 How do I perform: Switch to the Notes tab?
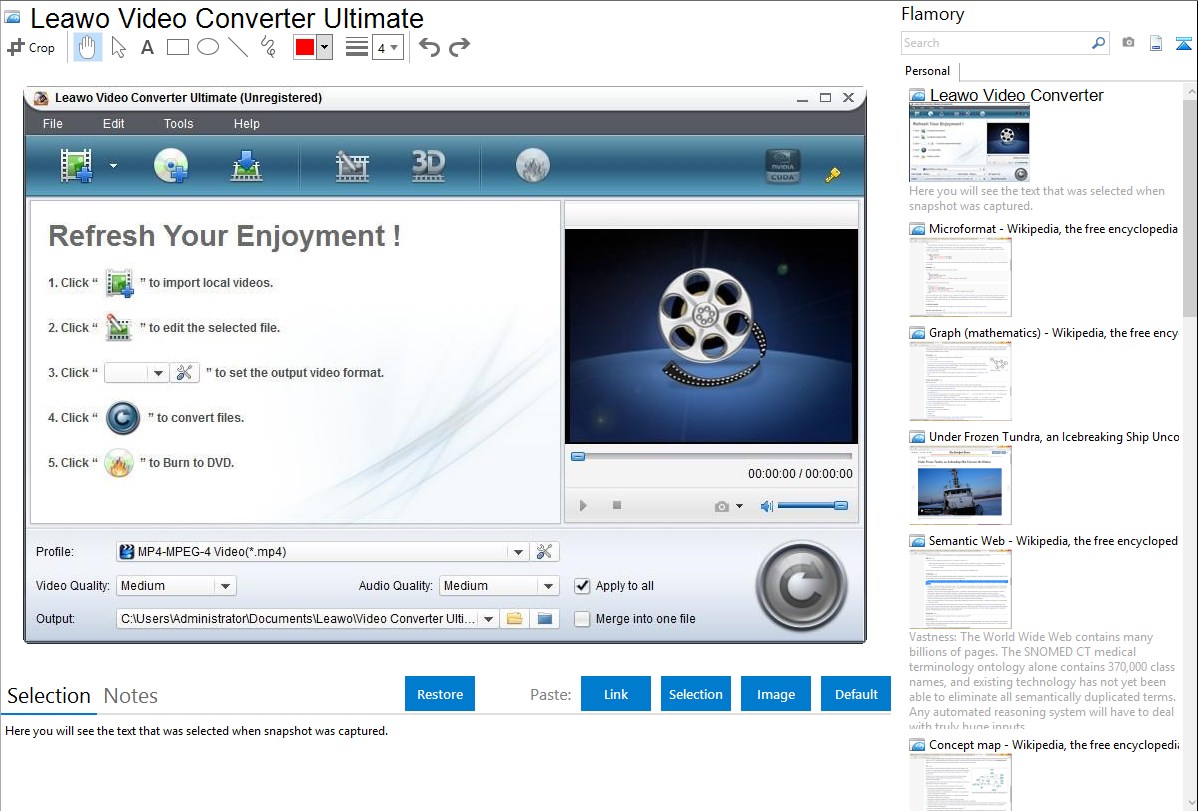point(131,696)
